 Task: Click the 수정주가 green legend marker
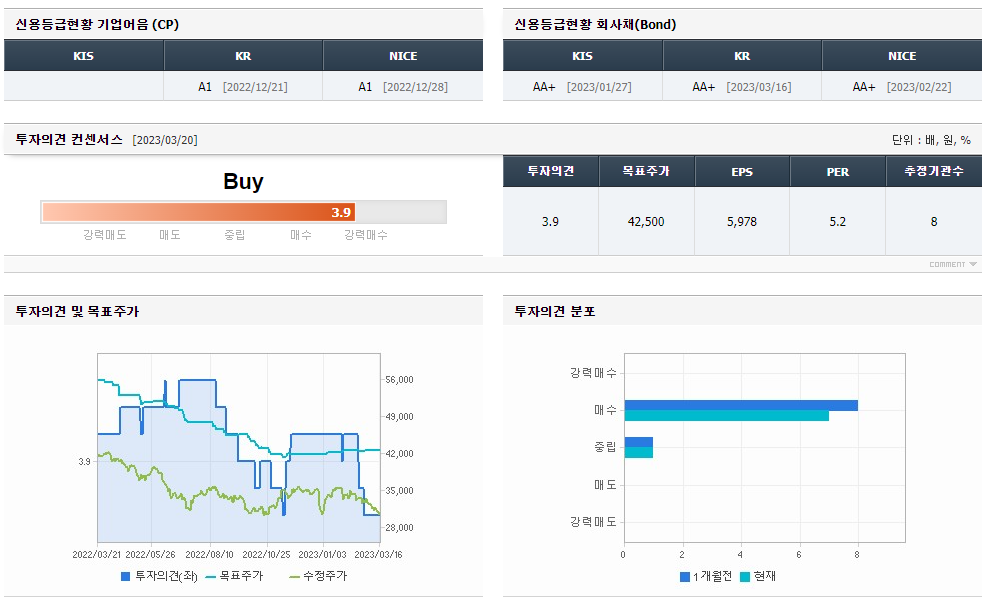(x=294, y=576)
